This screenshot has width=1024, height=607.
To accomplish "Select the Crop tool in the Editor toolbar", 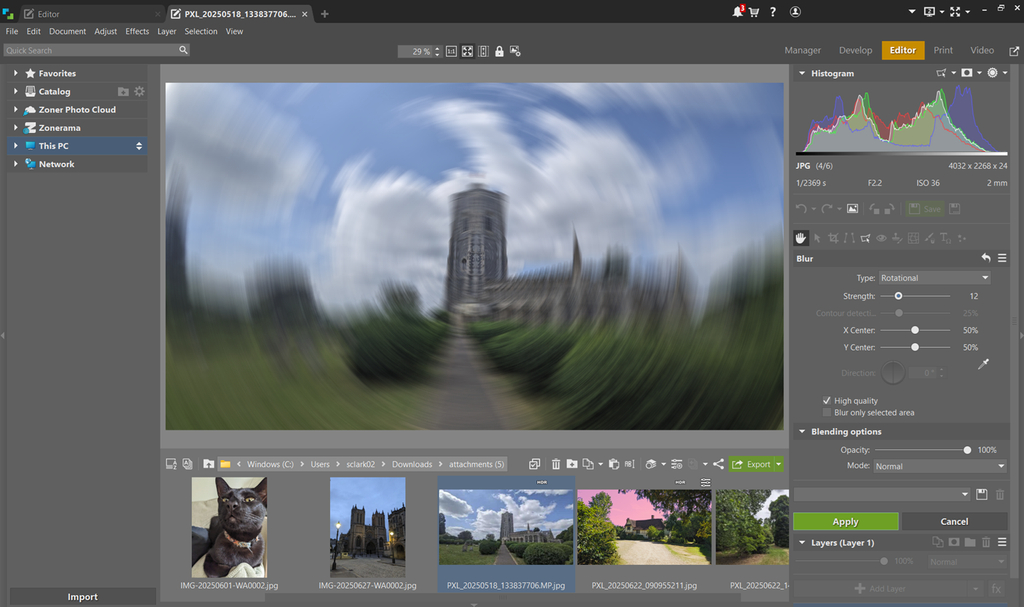I will click(834, 238).
